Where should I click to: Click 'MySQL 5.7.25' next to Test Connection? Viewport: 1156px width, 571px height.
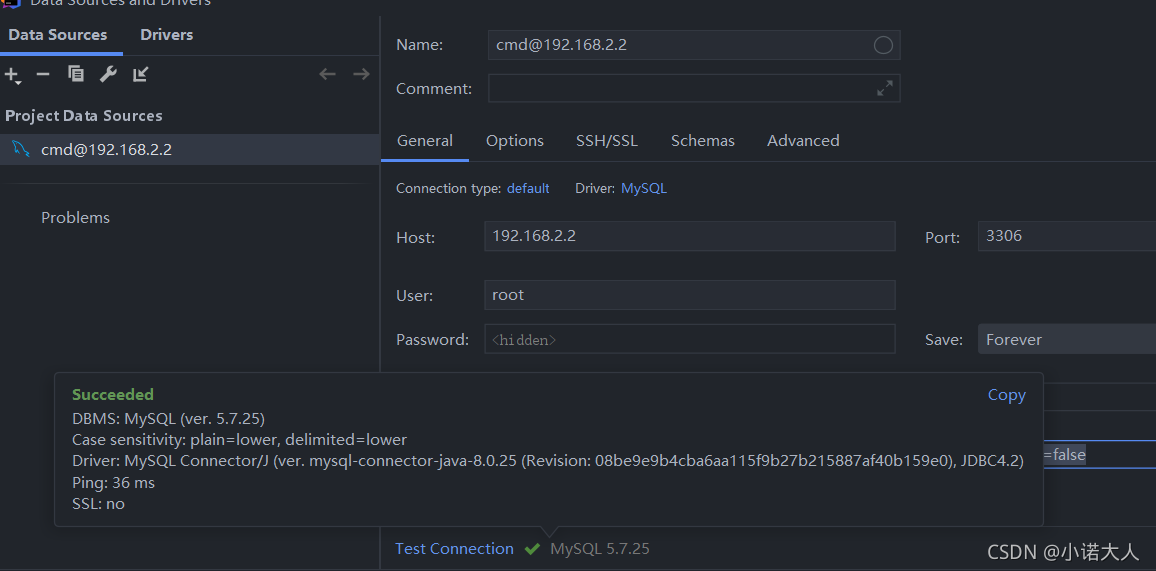pyautogui.click(x=599, y=549)
